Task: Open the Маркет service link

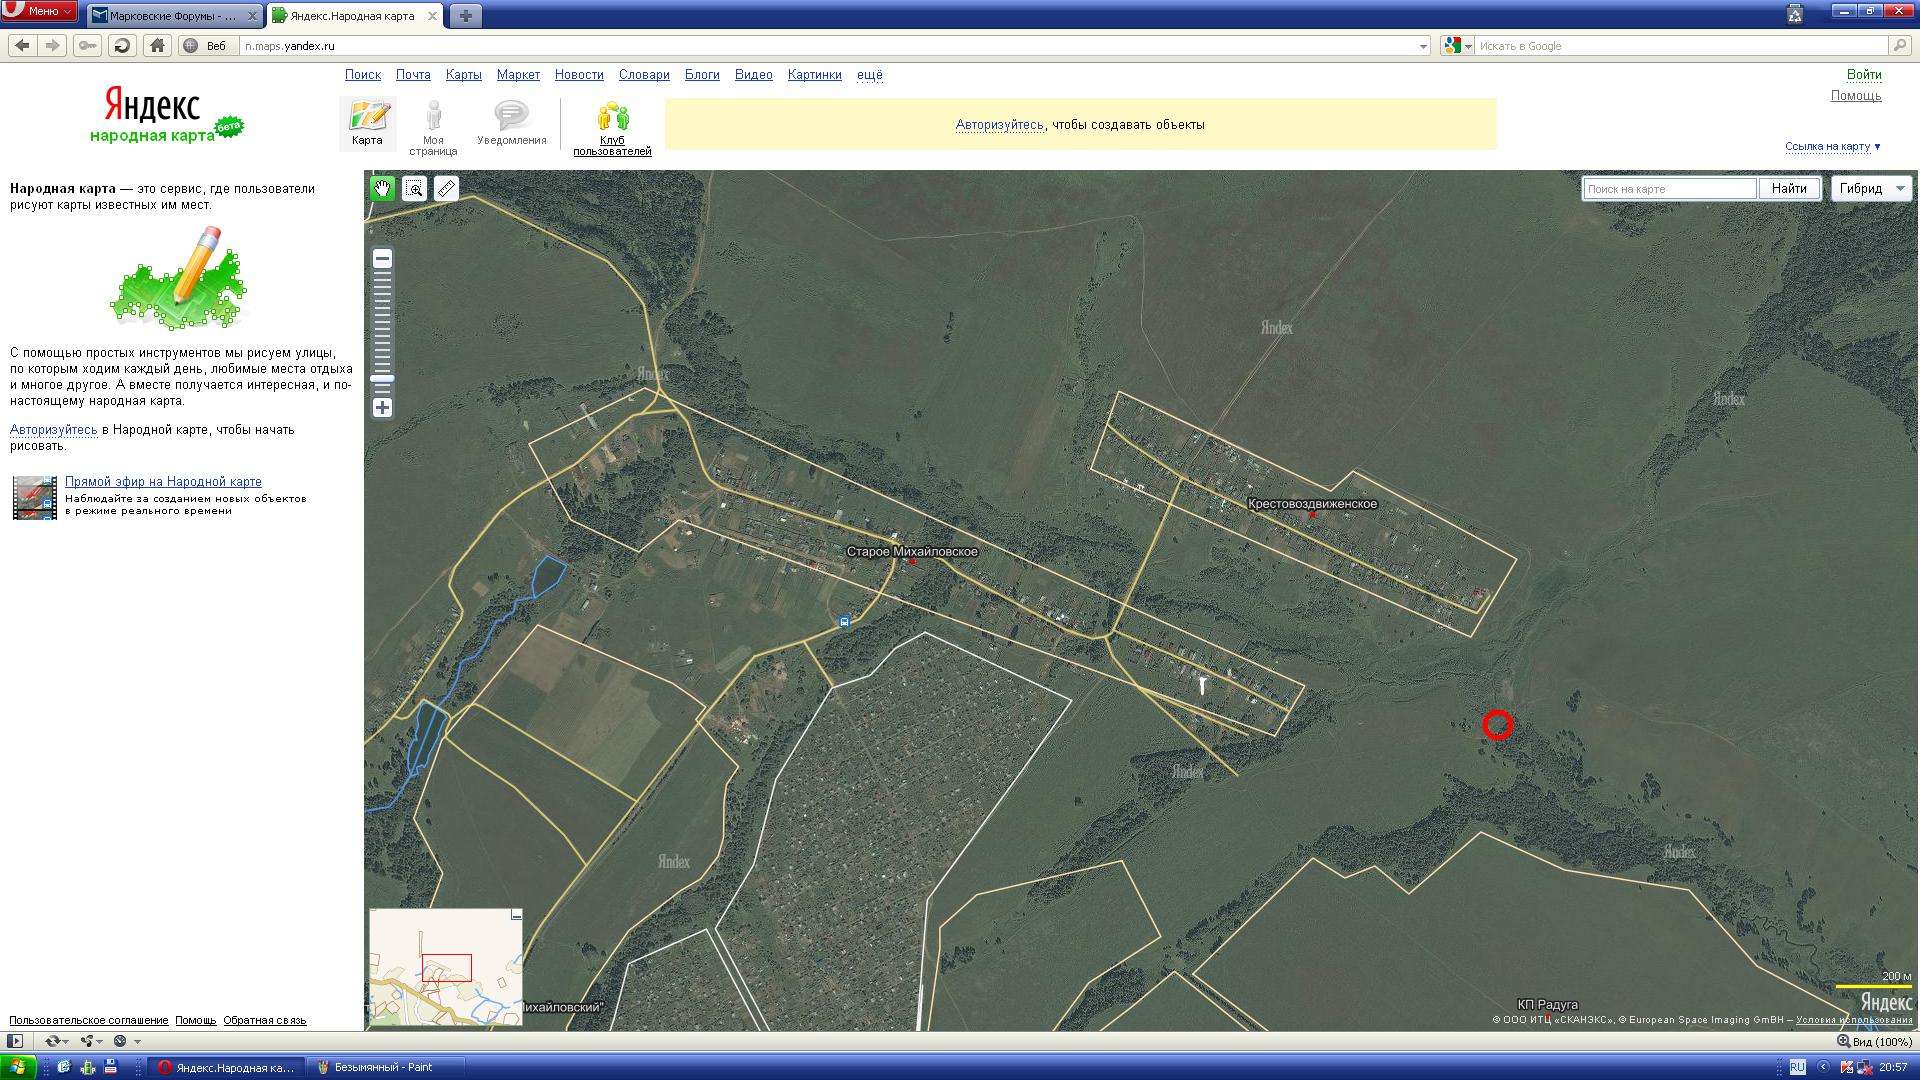Action: (x=518, y=75)
